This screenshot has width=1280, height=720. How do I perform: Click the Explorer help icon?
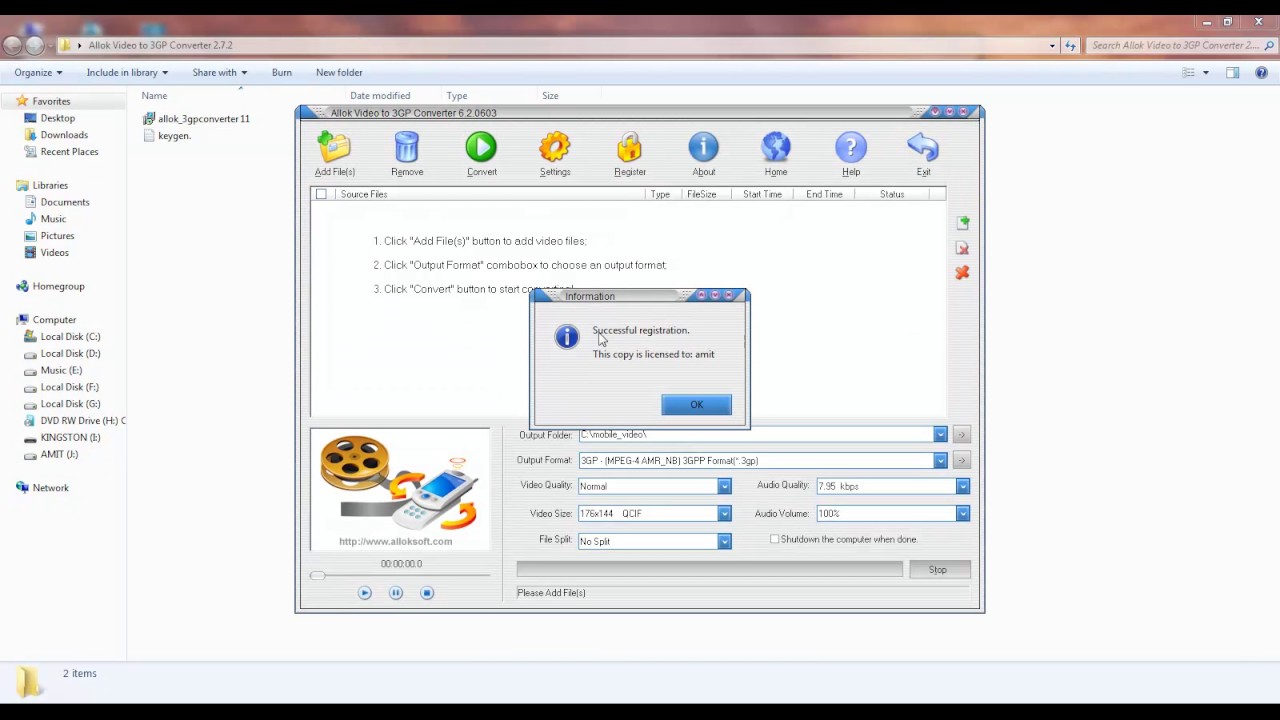coord(1261,72)
